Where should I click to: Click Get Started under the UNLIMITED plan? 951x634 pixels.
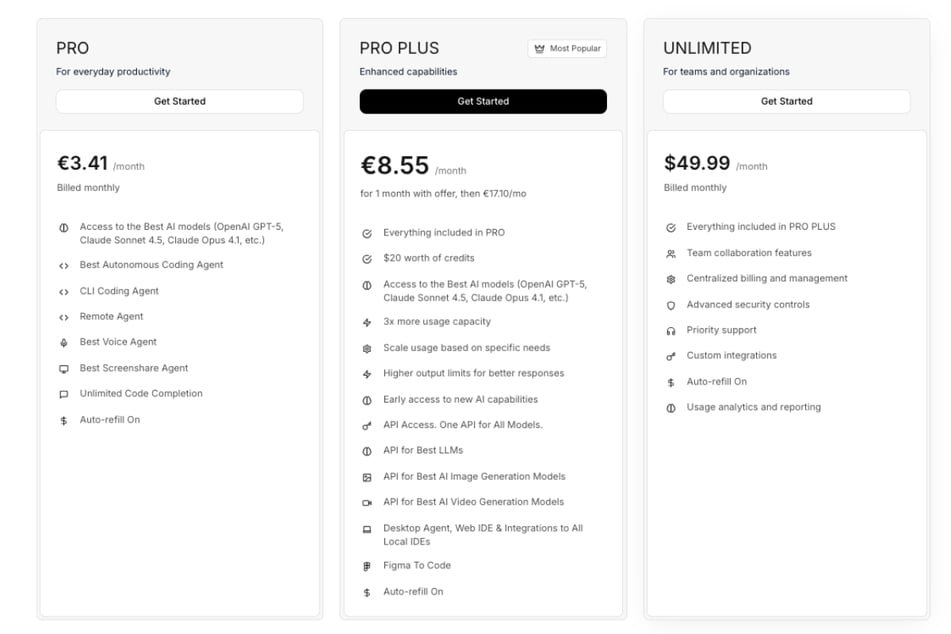coord(786,101)
